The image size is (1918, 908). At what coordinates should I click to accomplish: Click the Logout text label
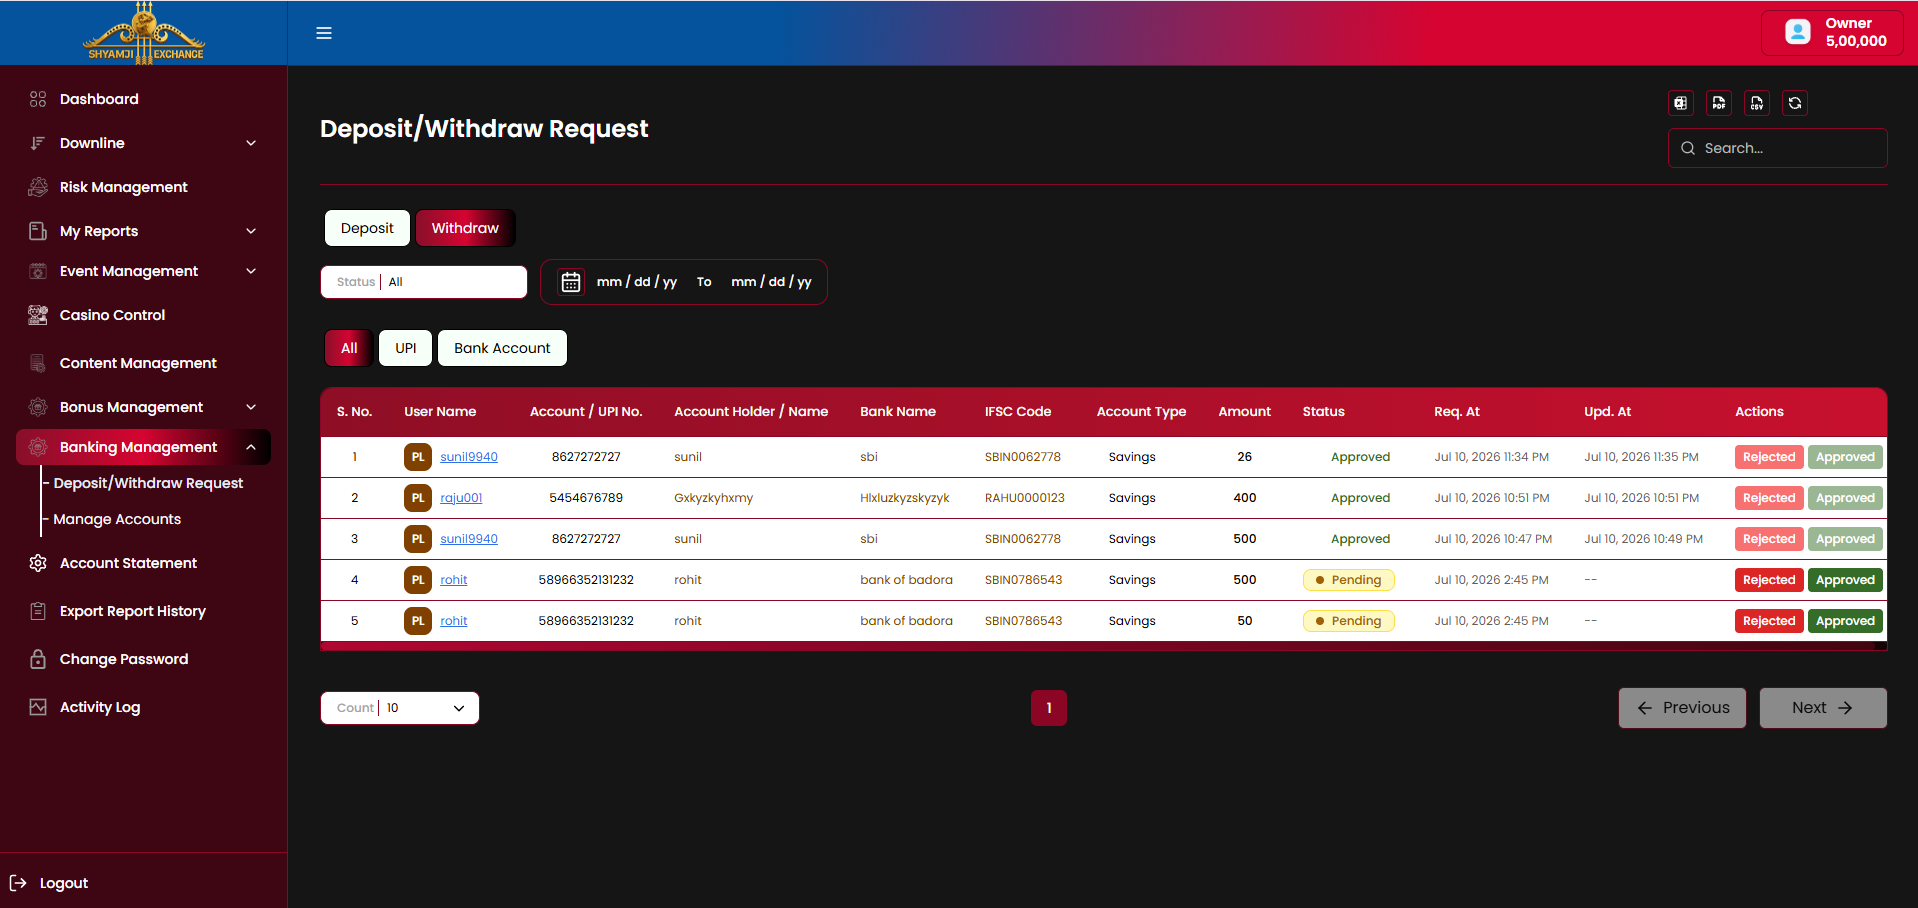pos(64,883)
